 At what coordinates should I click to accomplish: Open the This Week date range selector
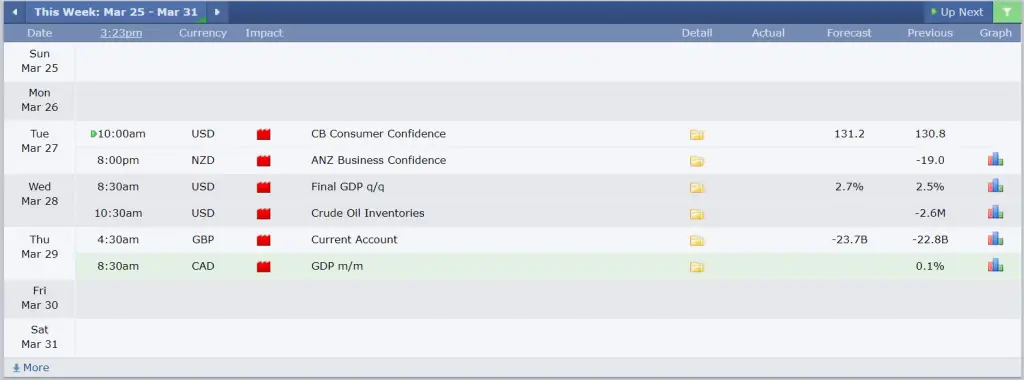pyautogui.click(x=116, y=12)
